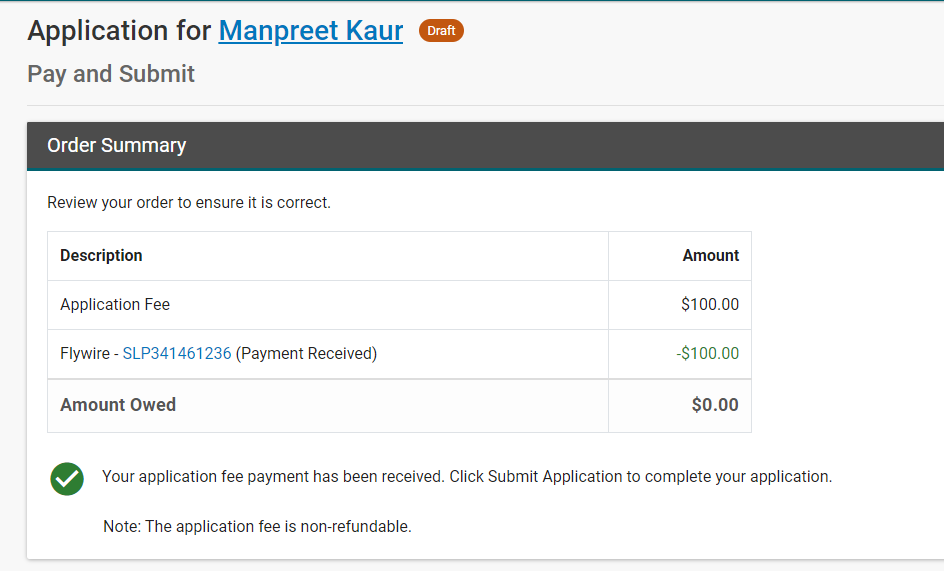Open Flywire payment reference SLP341461236
The width and height of the screenshot is (944, 573).
tap(177, 353)
